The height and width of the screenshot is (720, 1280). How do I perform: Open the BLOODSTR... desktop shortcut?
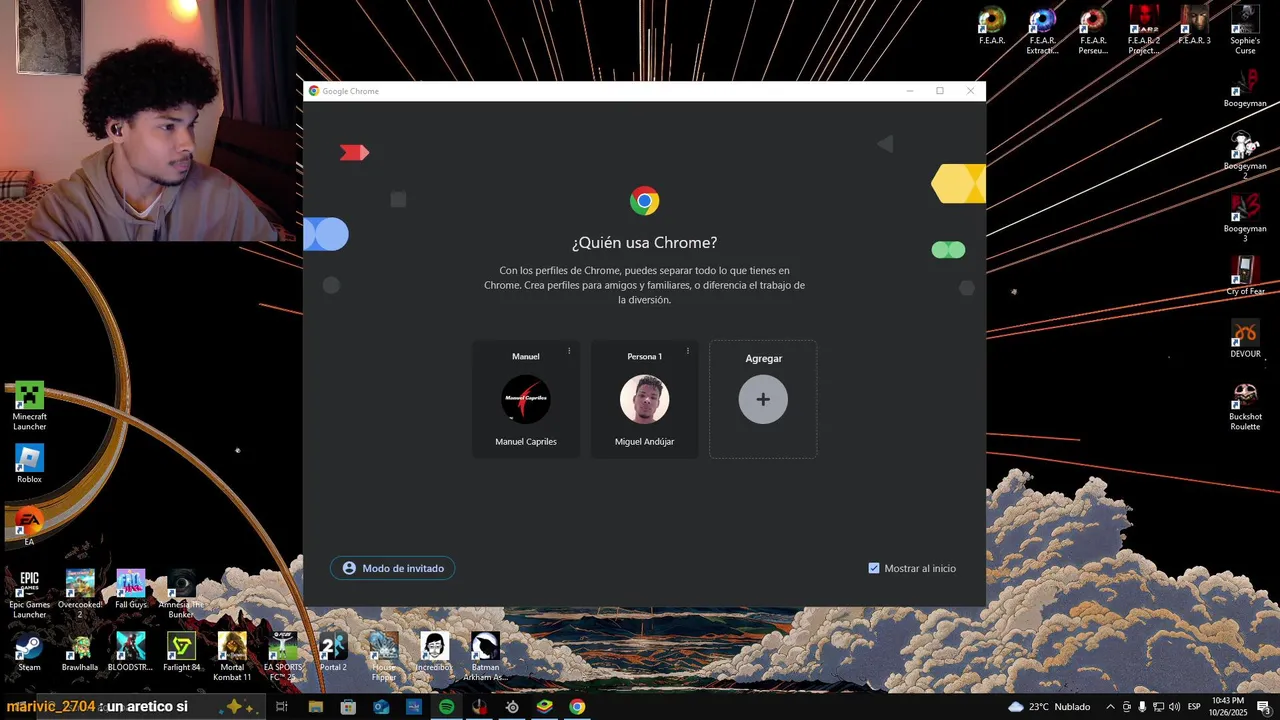click(130, 652)
